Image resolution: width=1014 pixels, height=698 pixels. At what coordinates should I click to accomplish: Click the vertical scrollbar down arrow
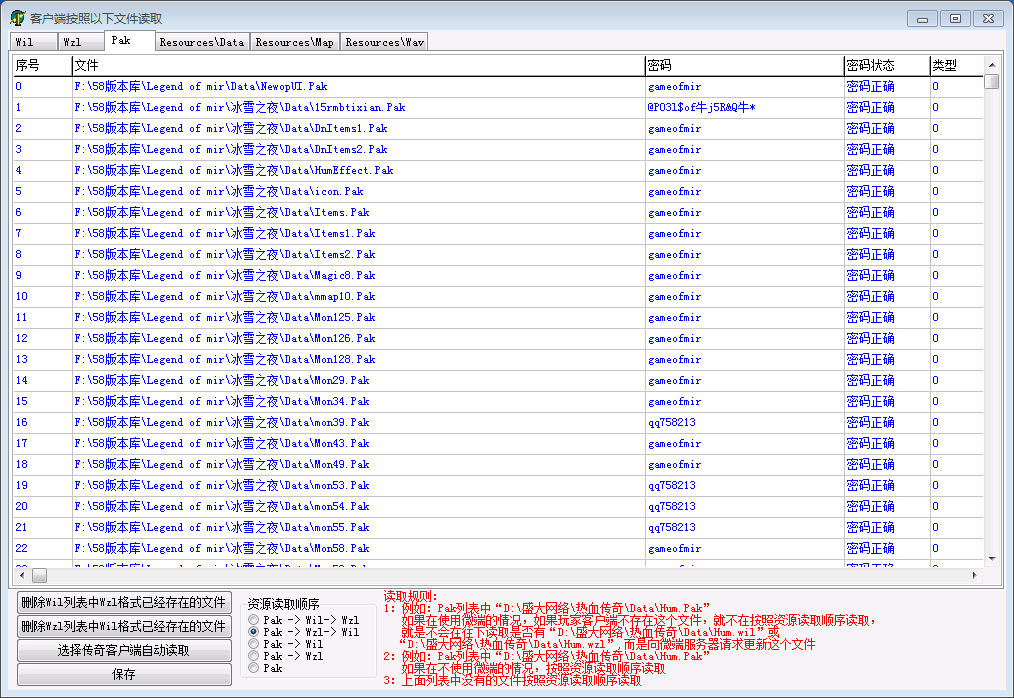click(x=991, y=559)
